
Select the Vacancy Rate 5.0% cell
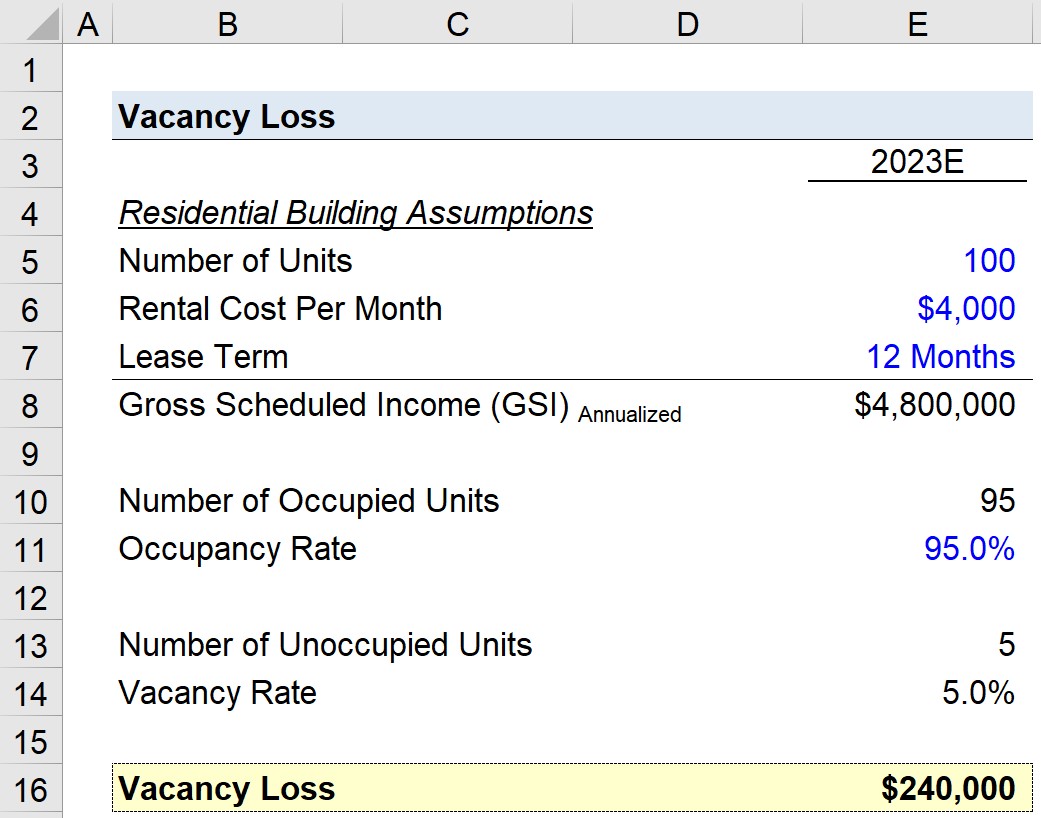pyautogui.click(x=918, y=693)
